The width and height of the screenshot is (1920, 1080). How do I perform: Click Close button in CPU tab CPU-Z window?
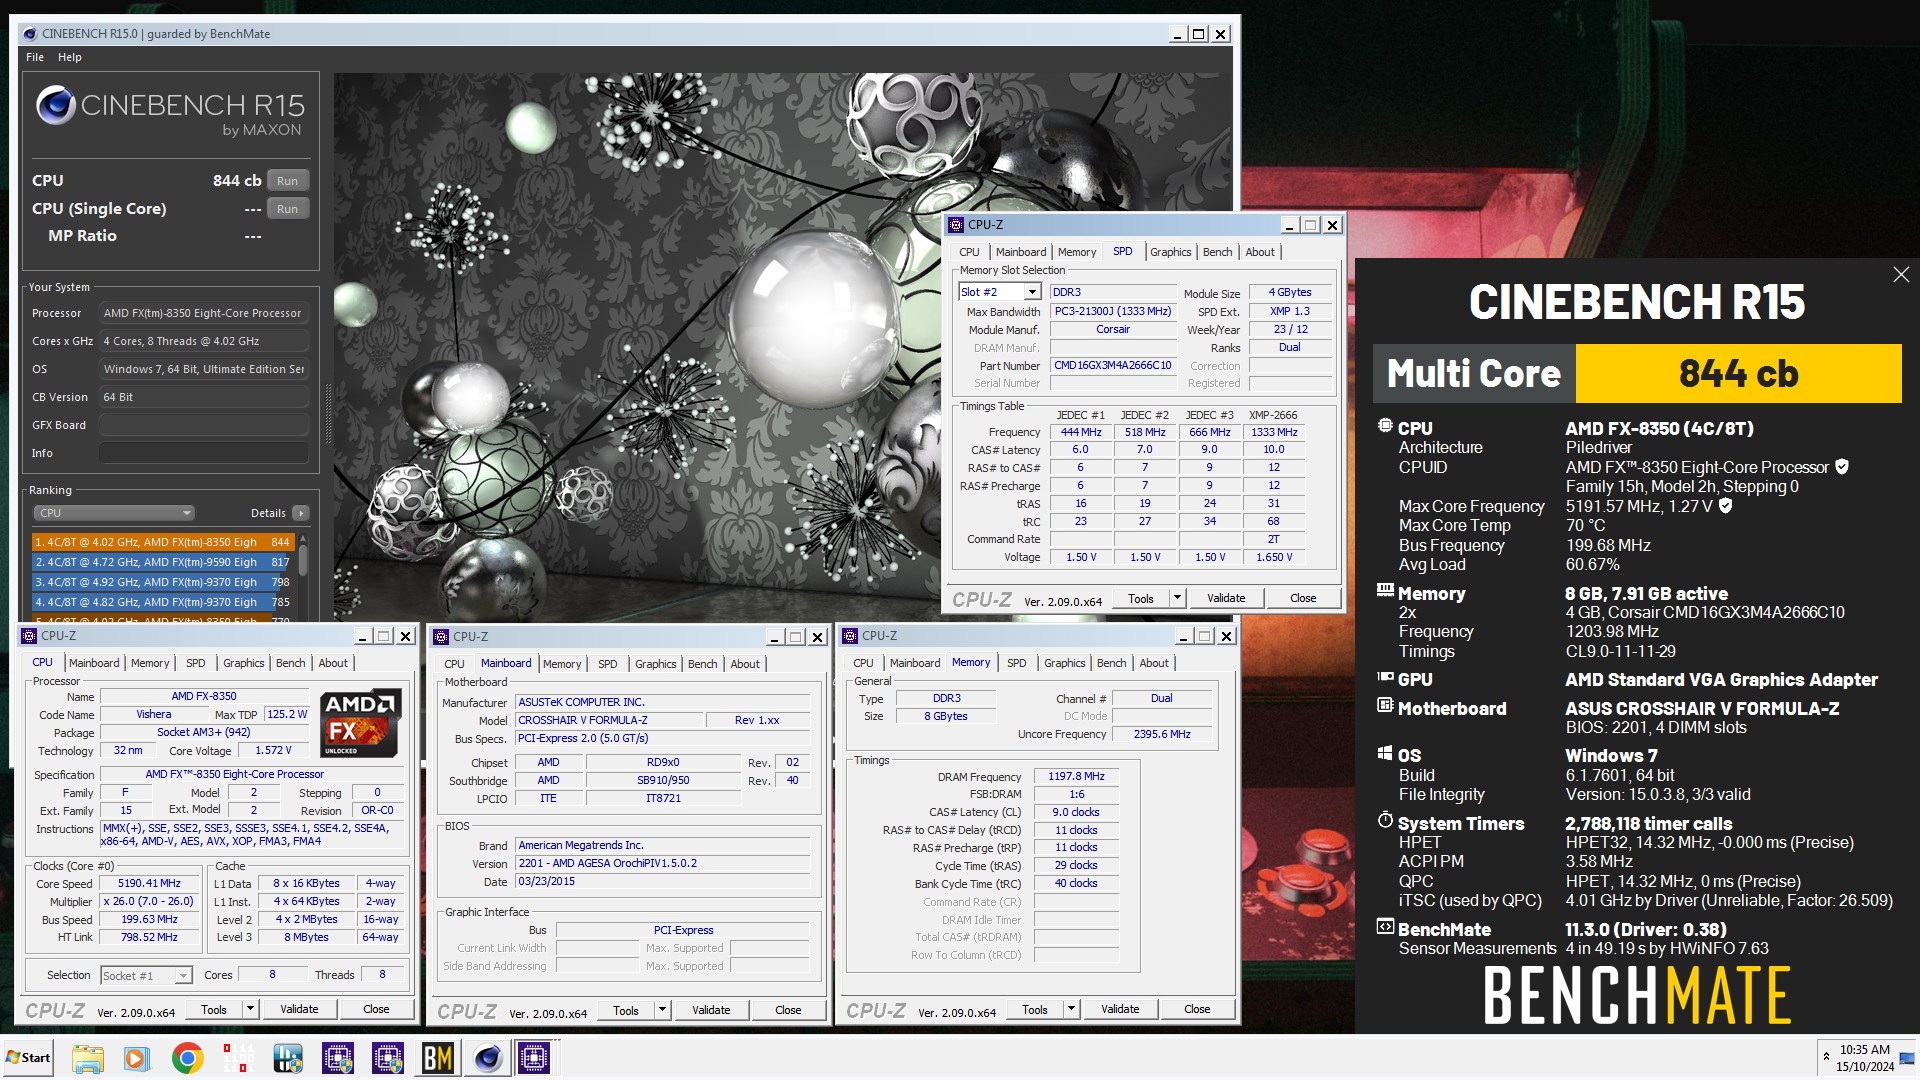click(x=376, y=1009)
